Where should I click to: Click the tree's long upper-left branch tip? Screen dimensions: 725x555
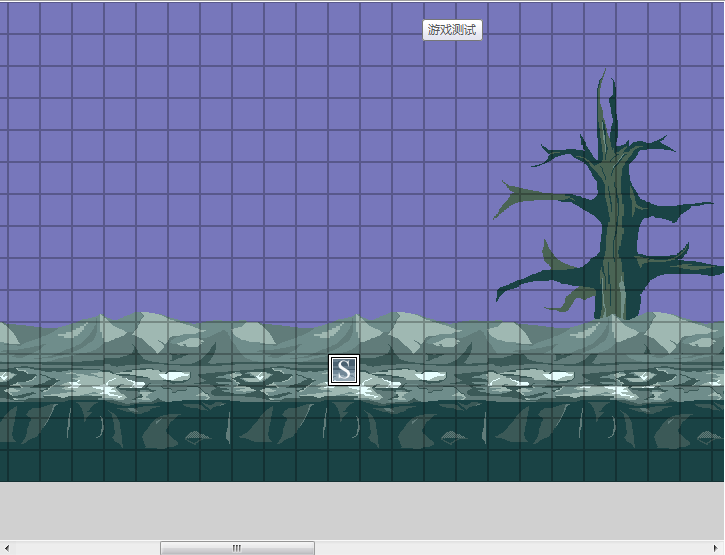pos(498,214)
